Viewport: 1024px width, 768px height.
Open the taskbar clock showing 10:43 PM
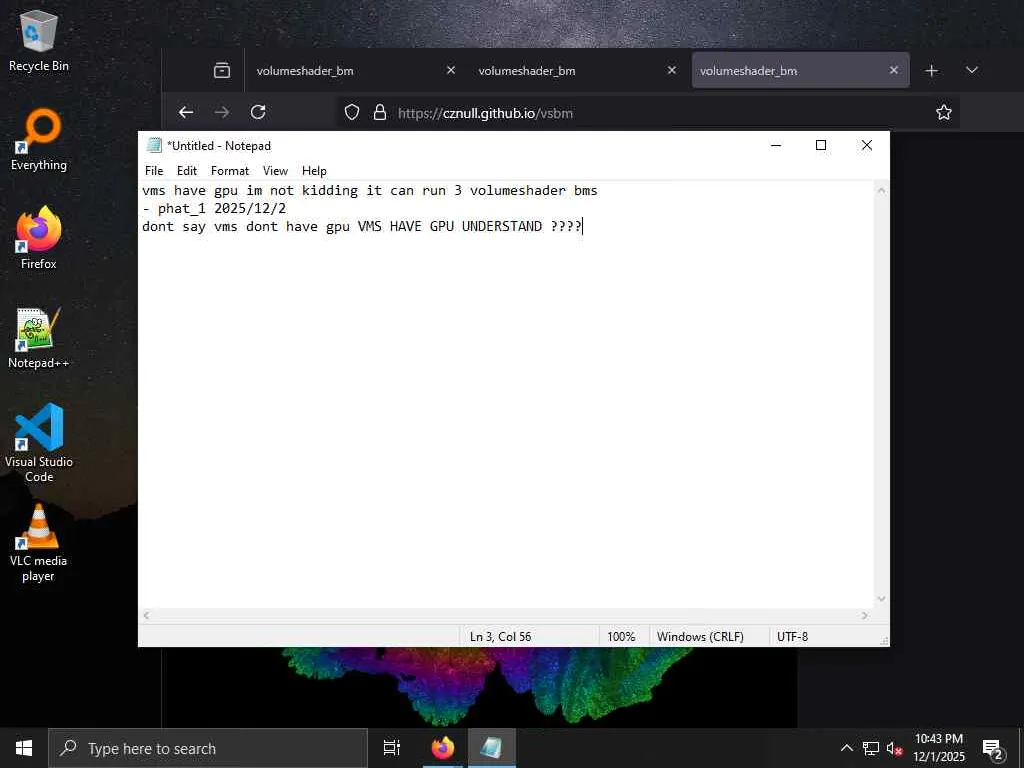coord(938,748)
